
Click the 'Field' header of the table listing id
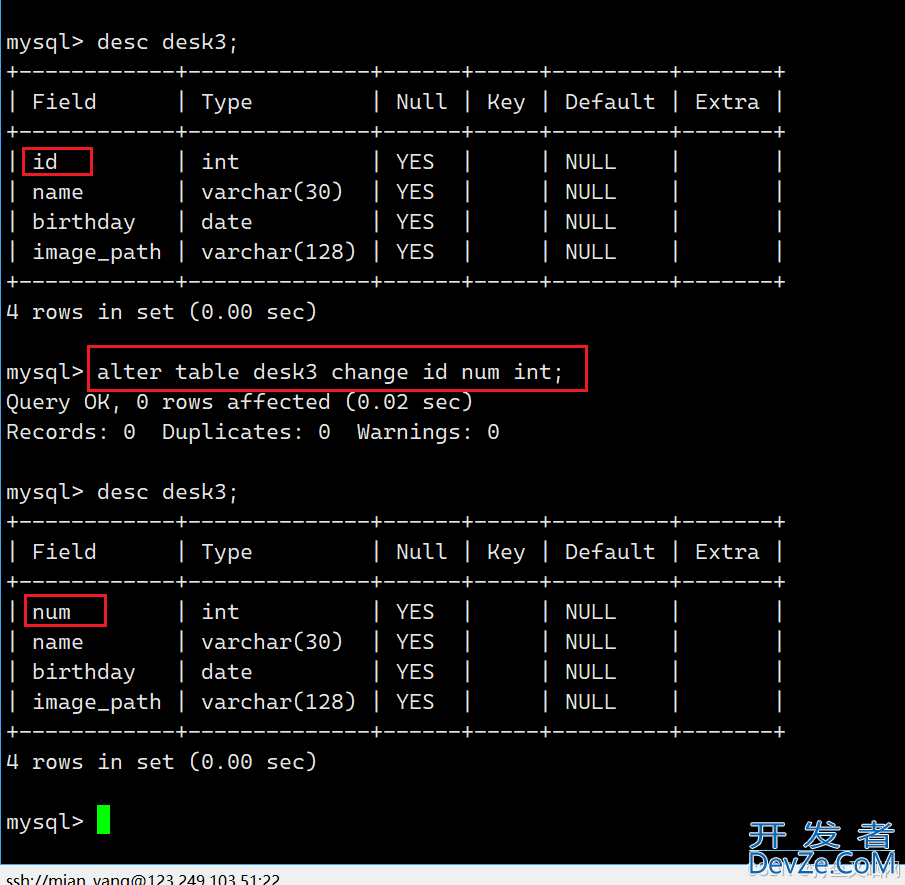coord(64,102)
